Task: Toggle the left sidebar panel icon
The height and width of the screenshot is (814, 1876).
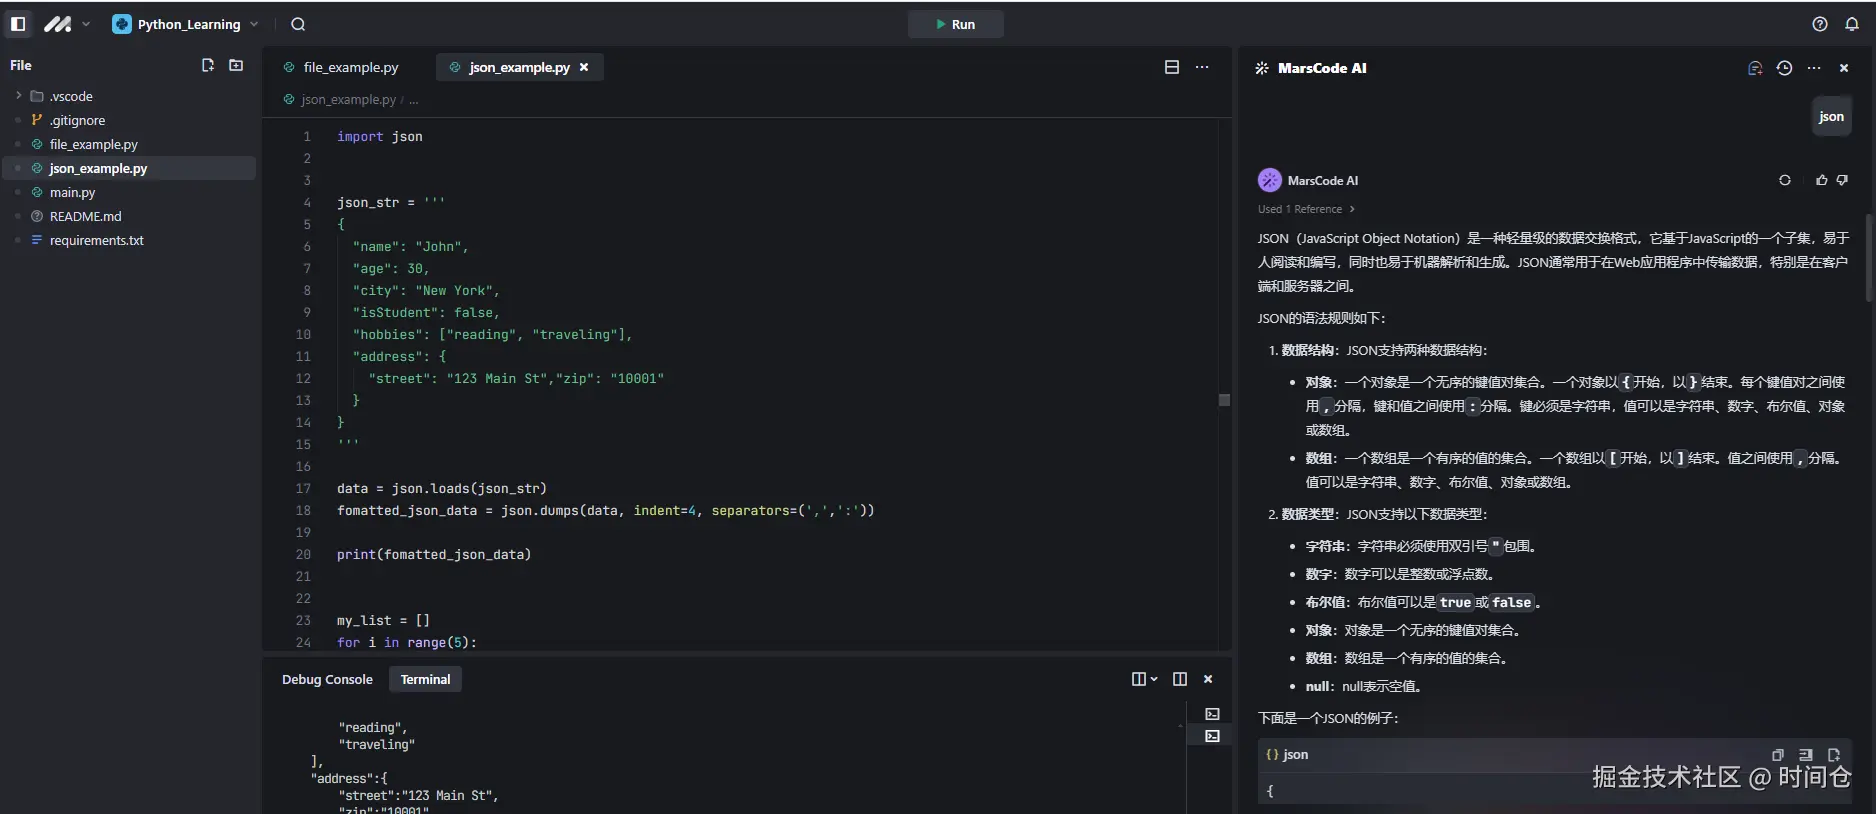Action: (18, 24)
